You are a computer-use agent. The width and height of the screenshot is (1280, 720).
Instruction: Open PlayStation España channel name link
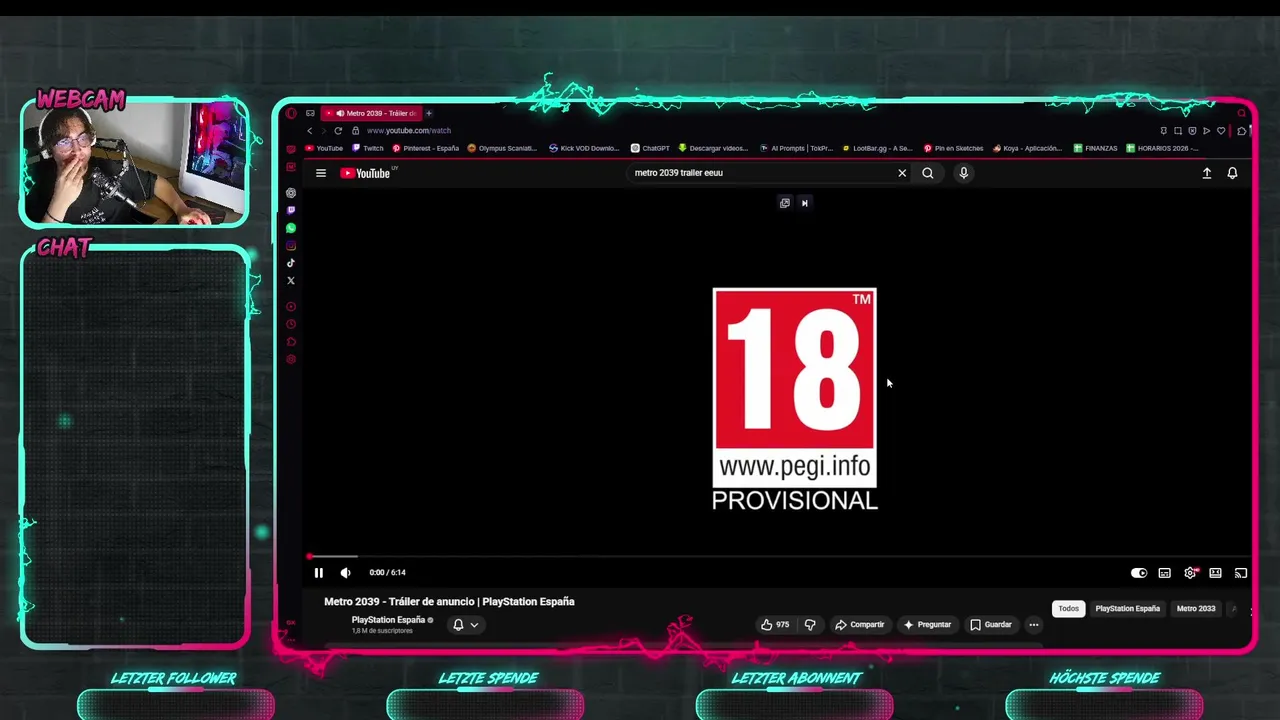pyautogui.click(x=388, y=620)
